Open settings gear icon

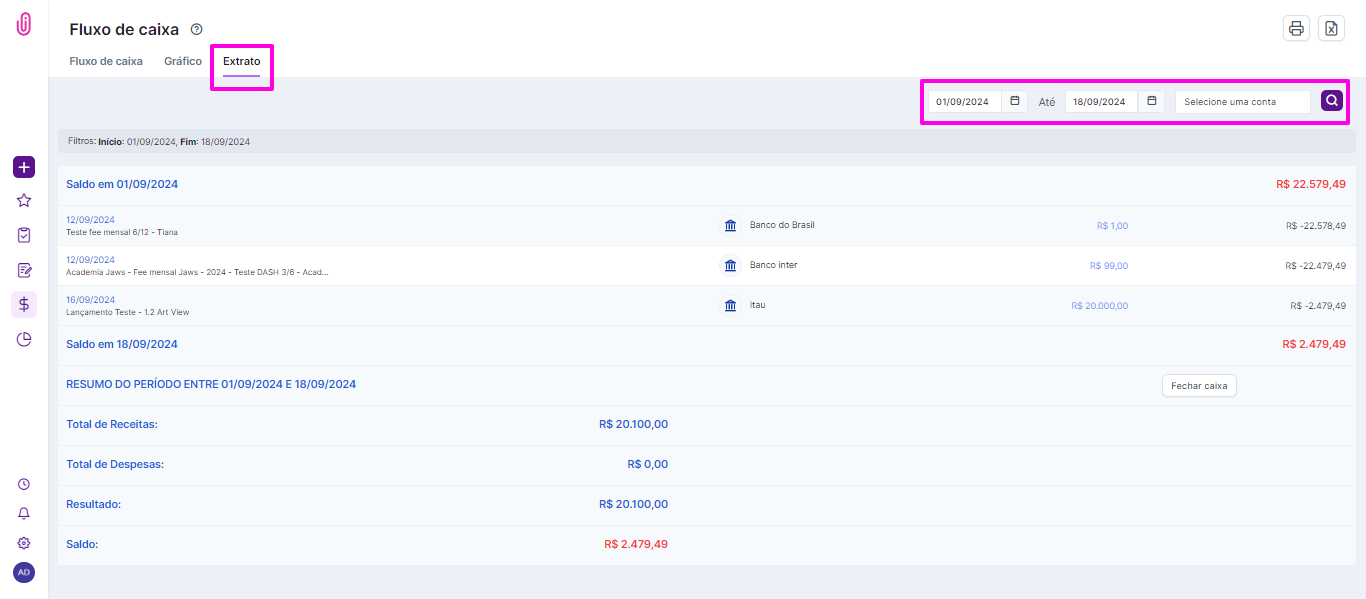(24, 543)
